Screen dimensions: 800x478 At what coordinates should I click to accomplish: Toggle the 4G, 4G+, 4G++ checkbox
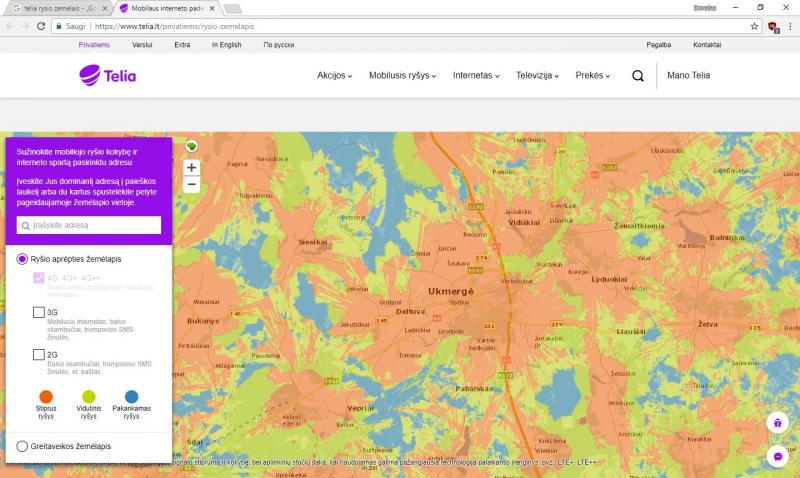coord(38,278)
